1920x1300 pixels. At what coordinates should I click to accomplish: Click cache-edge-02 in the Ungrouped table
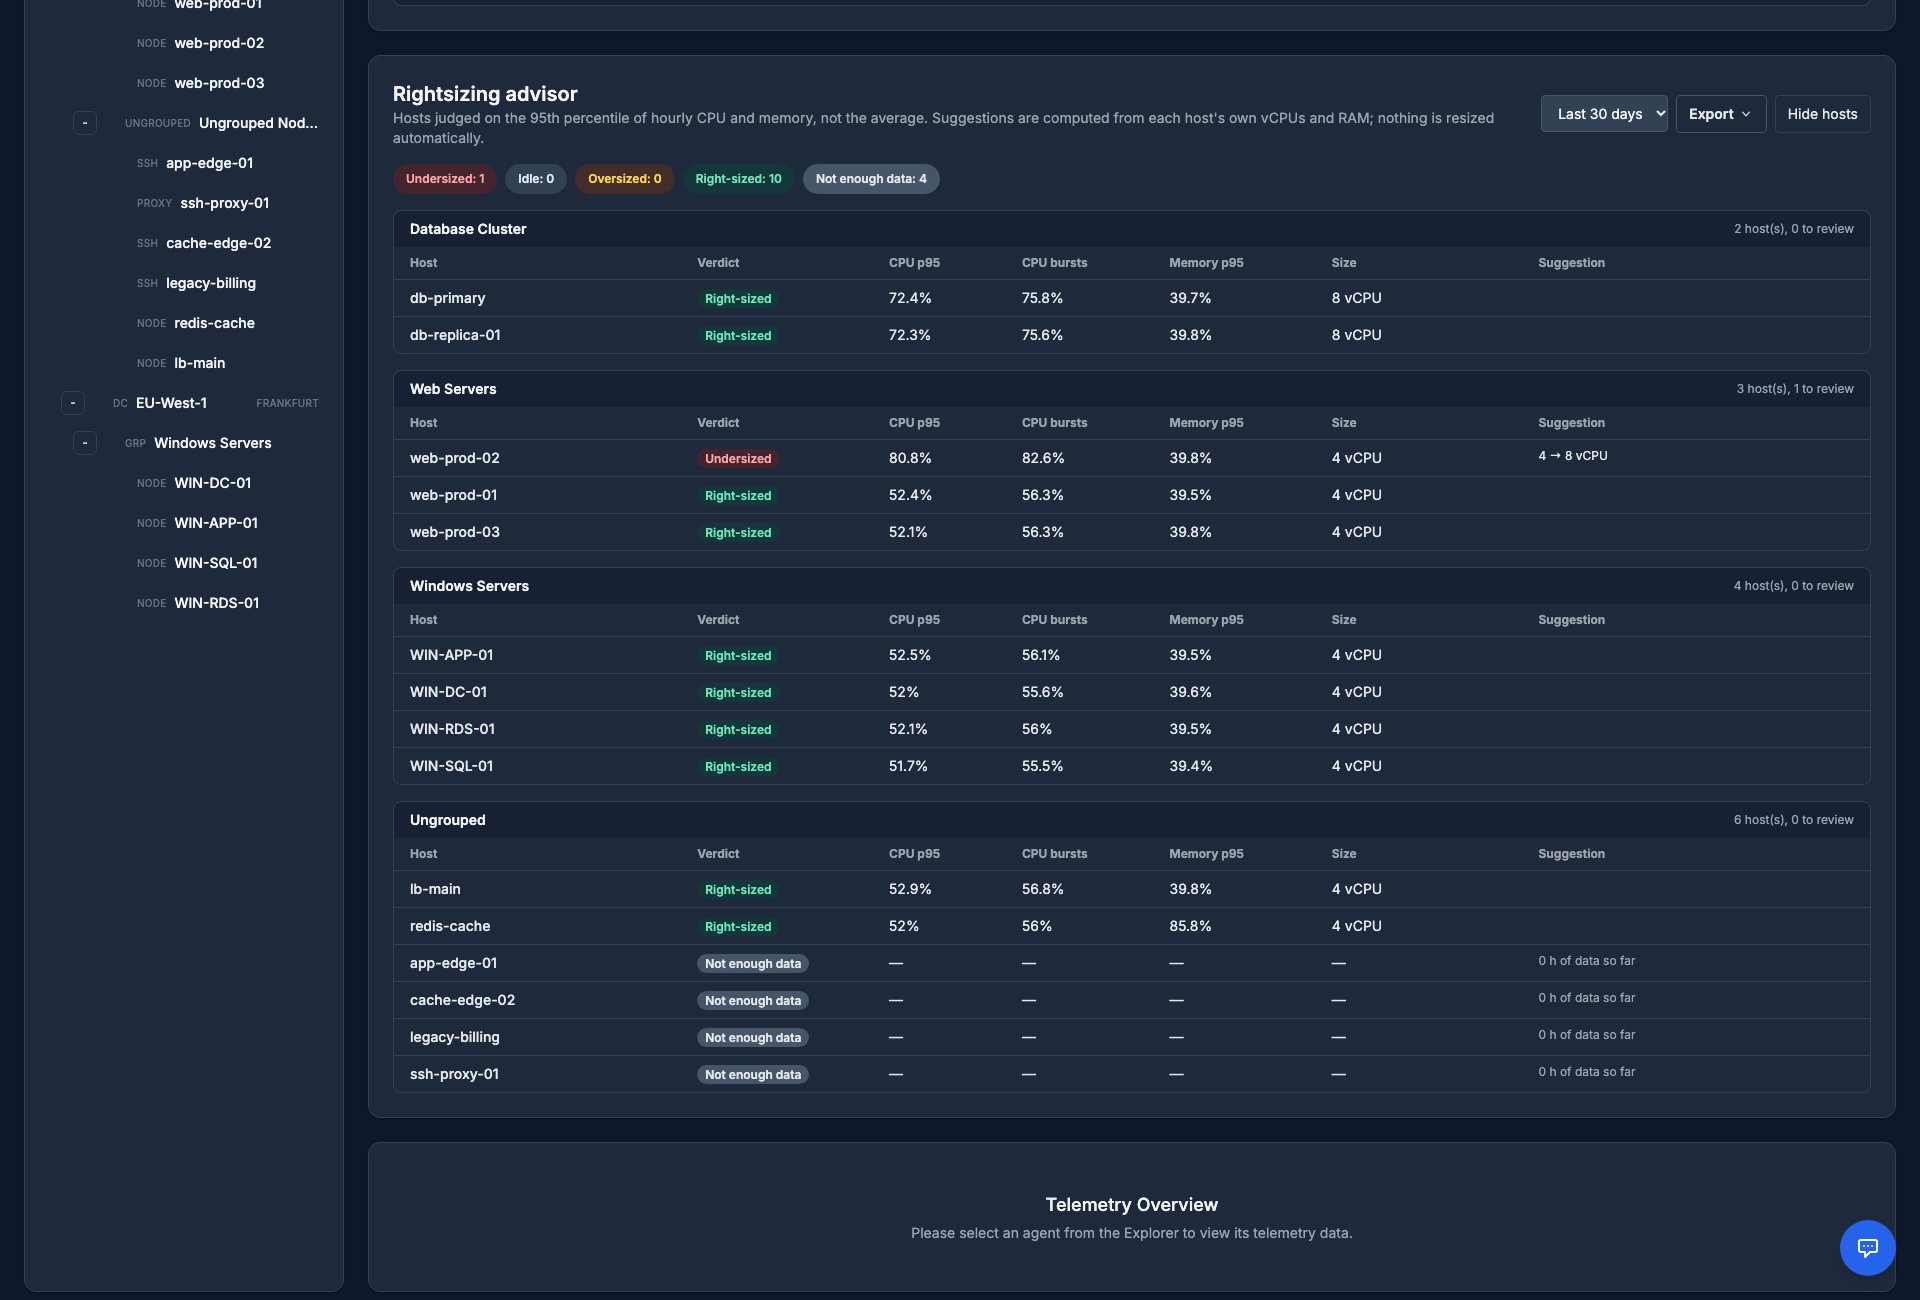click(462, 1000)
